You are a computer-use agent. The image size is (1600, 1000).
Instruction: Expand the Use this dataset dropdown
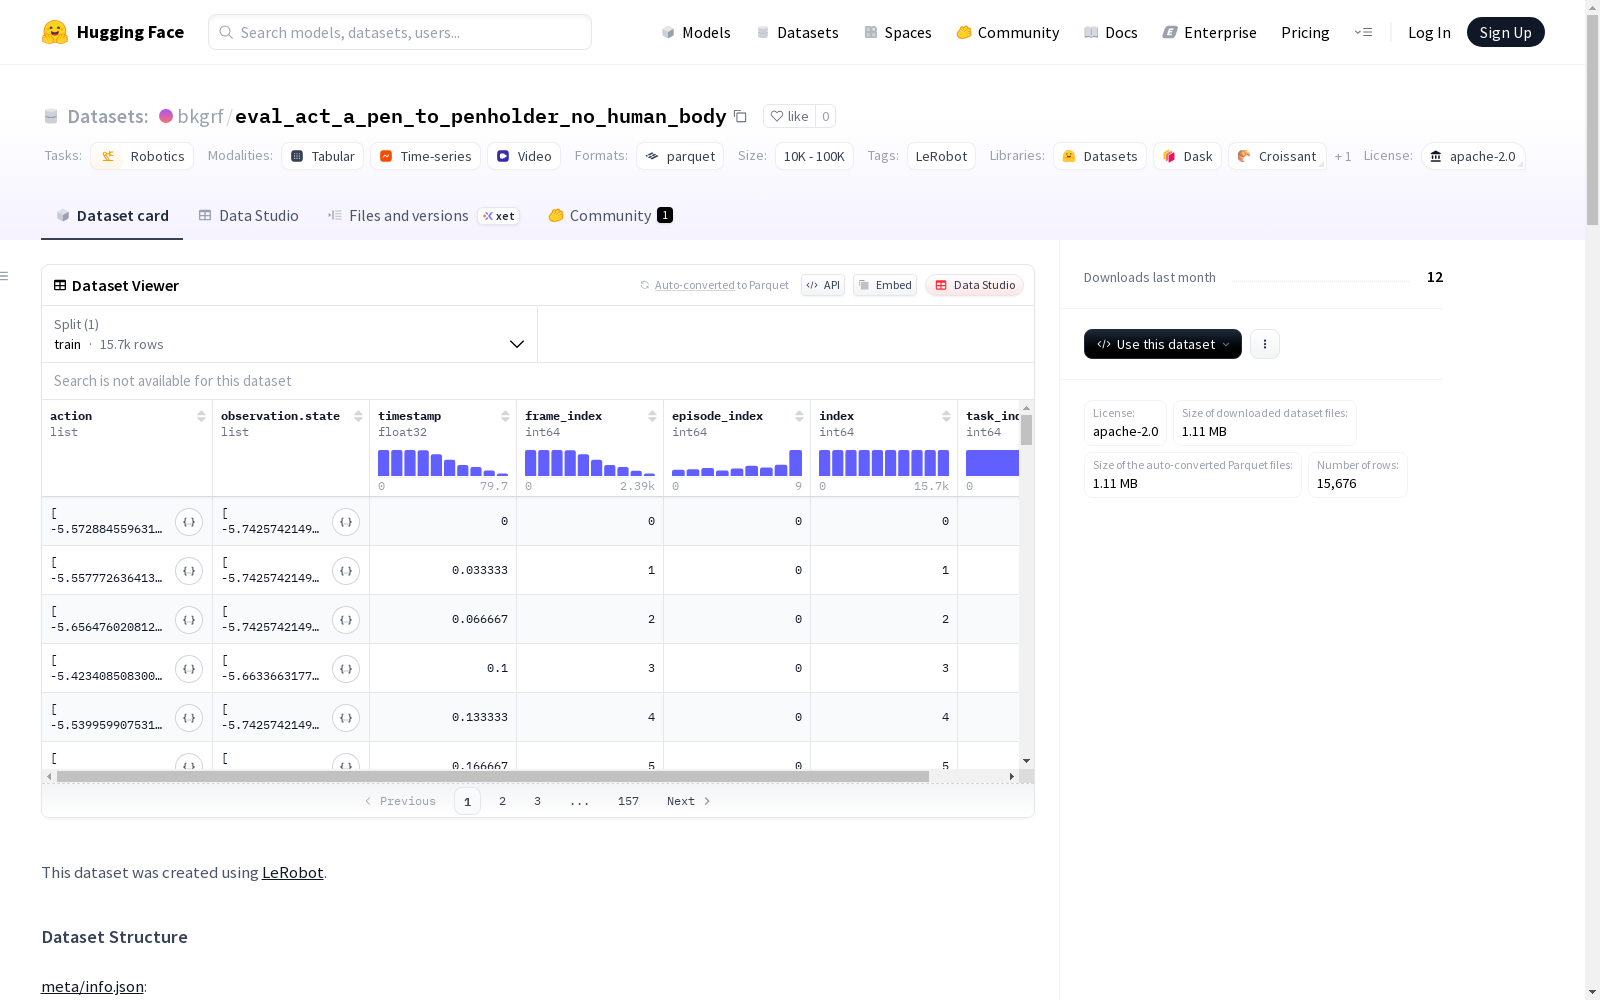pos(1163,344)
